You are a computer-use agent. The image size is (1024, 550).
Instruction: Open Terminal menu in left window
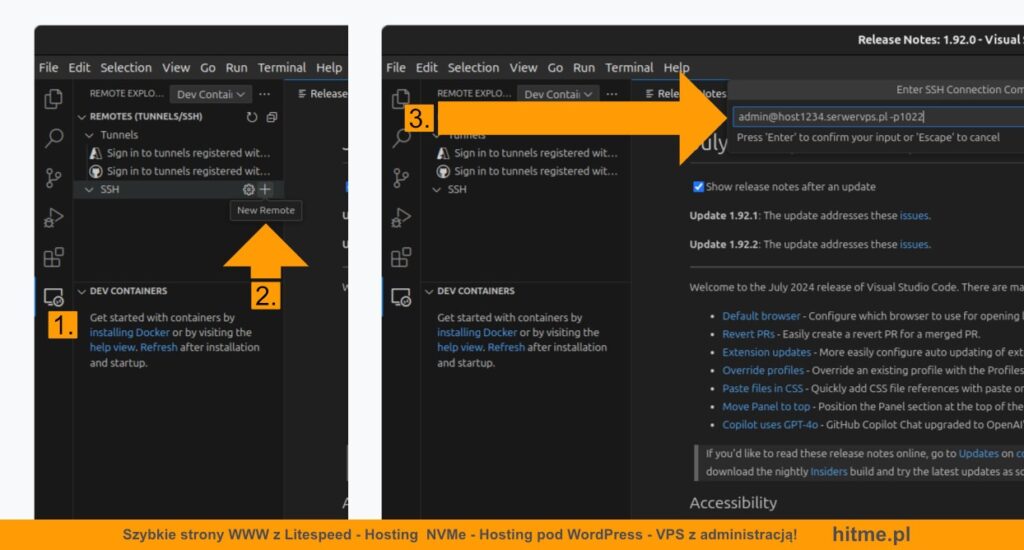[281, 67]
